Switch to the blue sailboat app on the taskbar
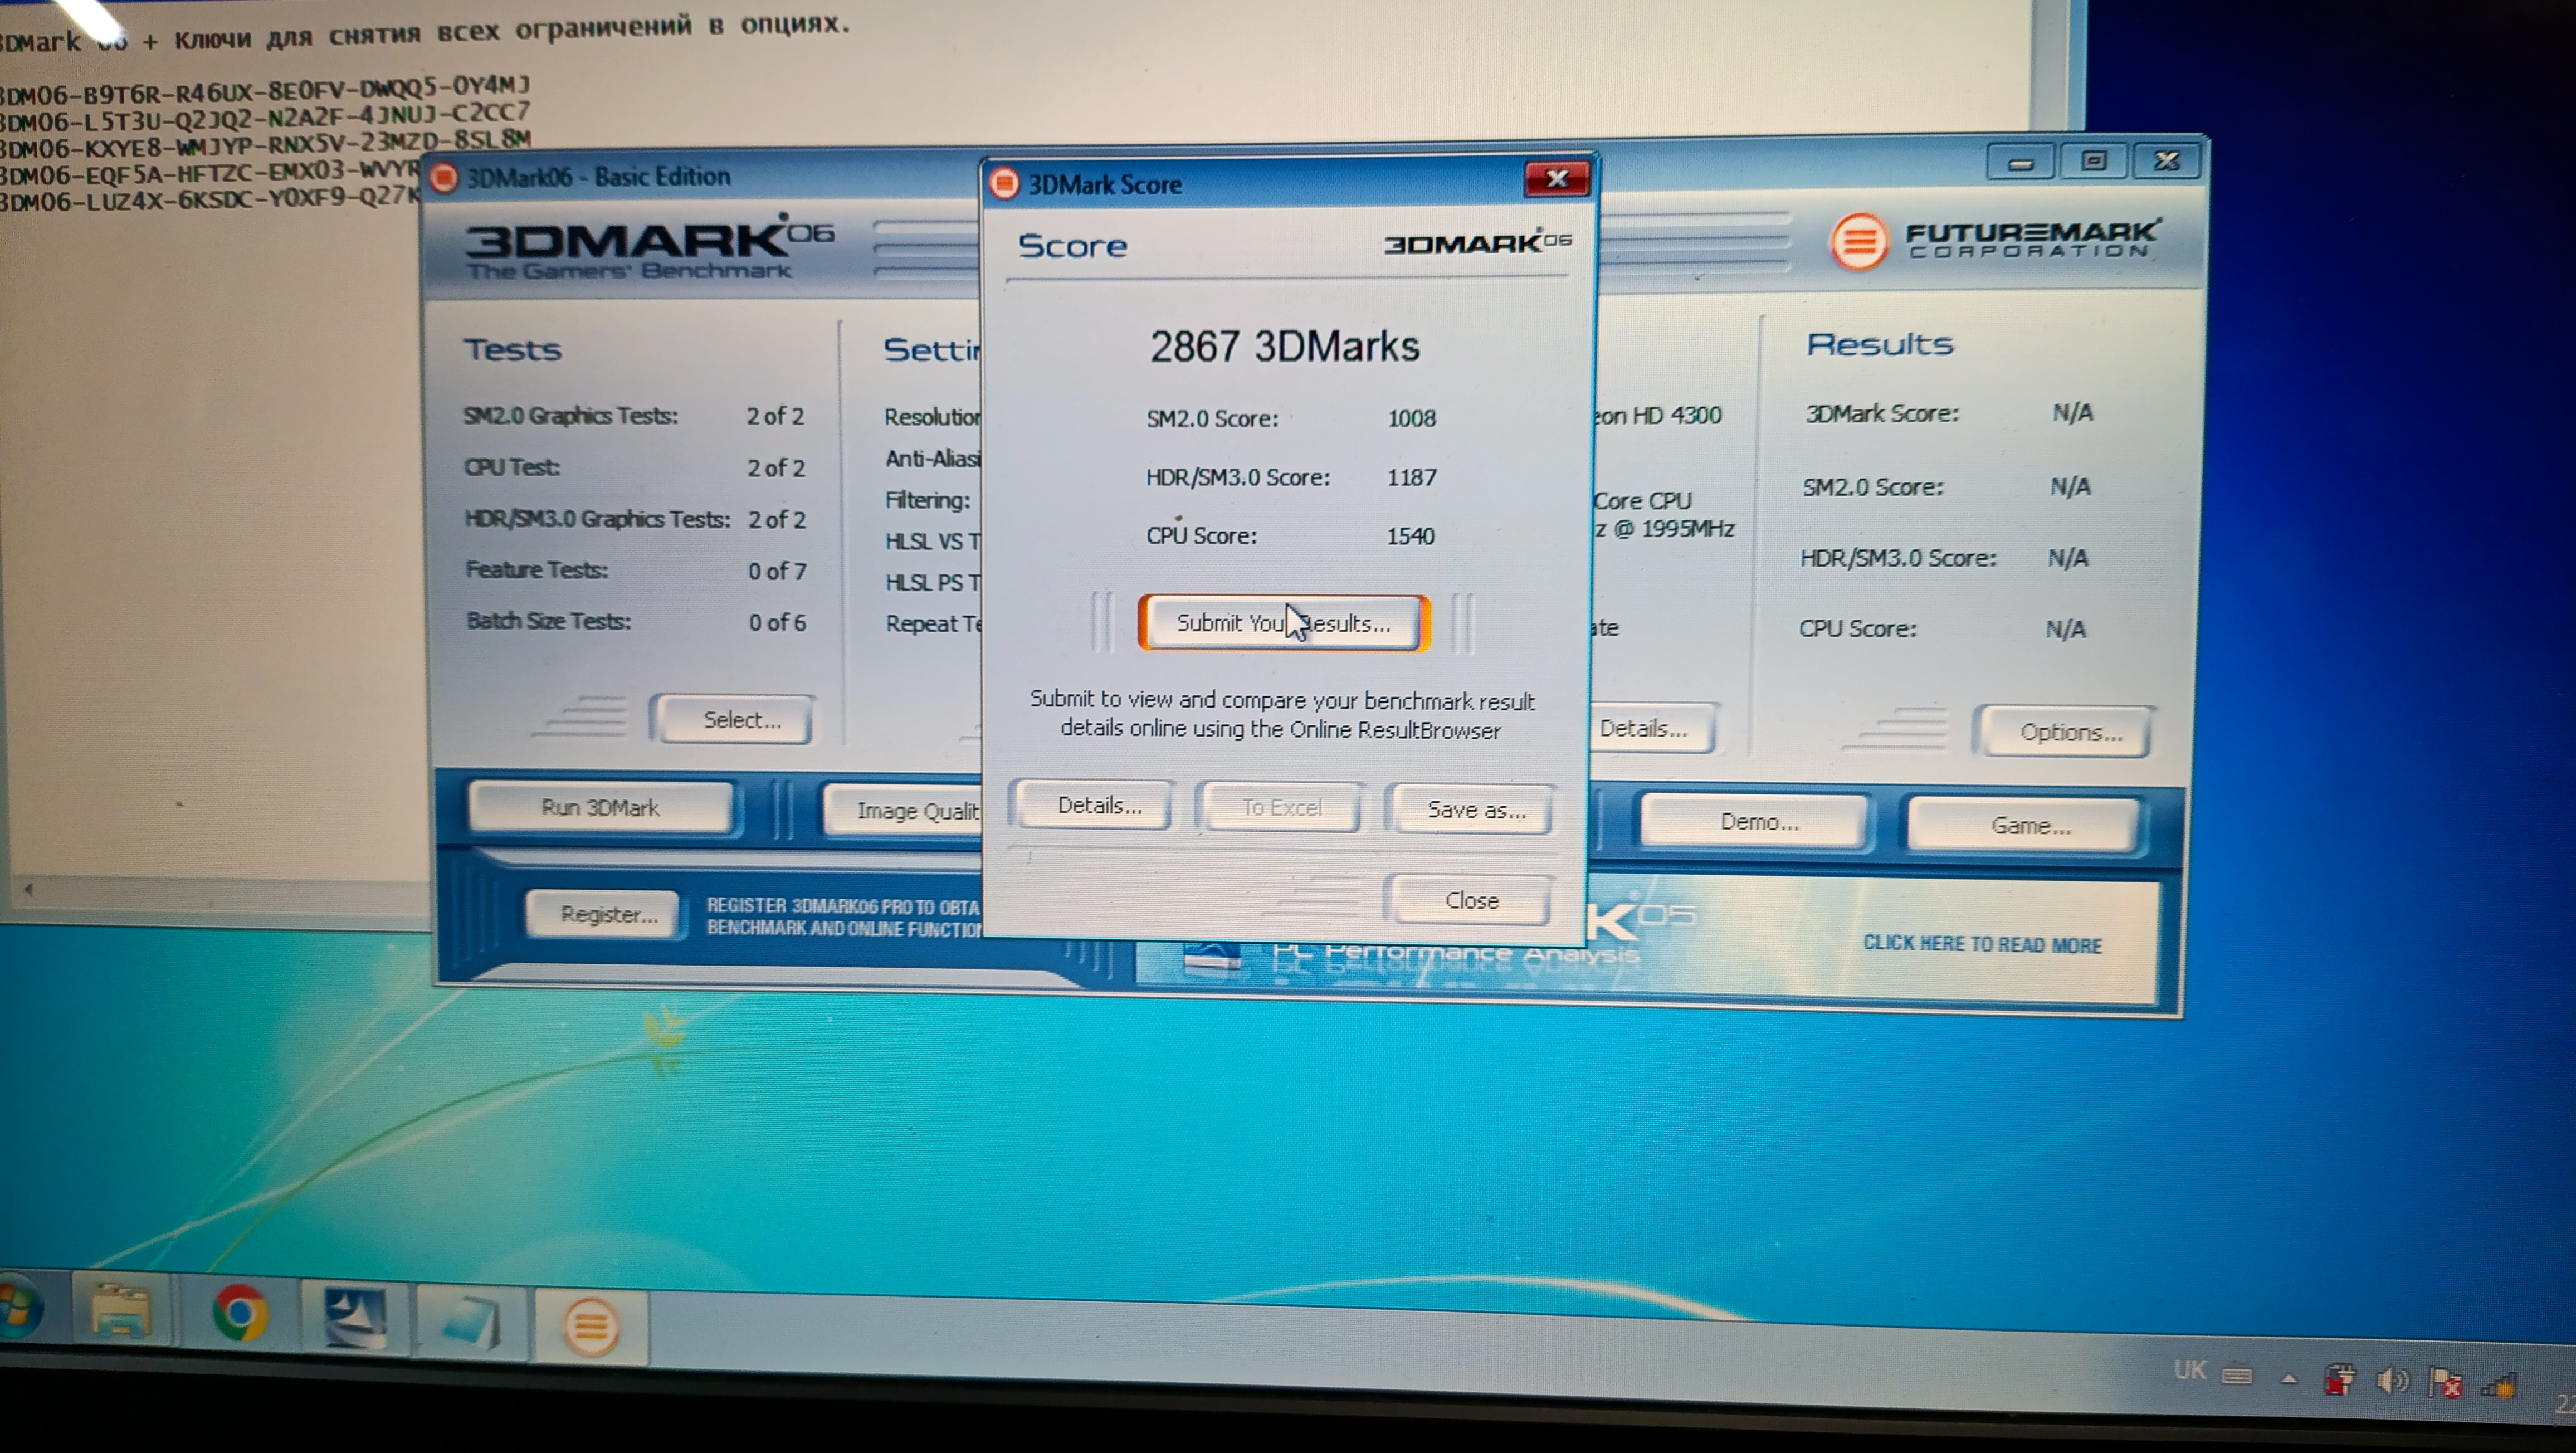This screenshot has height=1453, width=2576. pyautogui.click(x=354, y=1318)
